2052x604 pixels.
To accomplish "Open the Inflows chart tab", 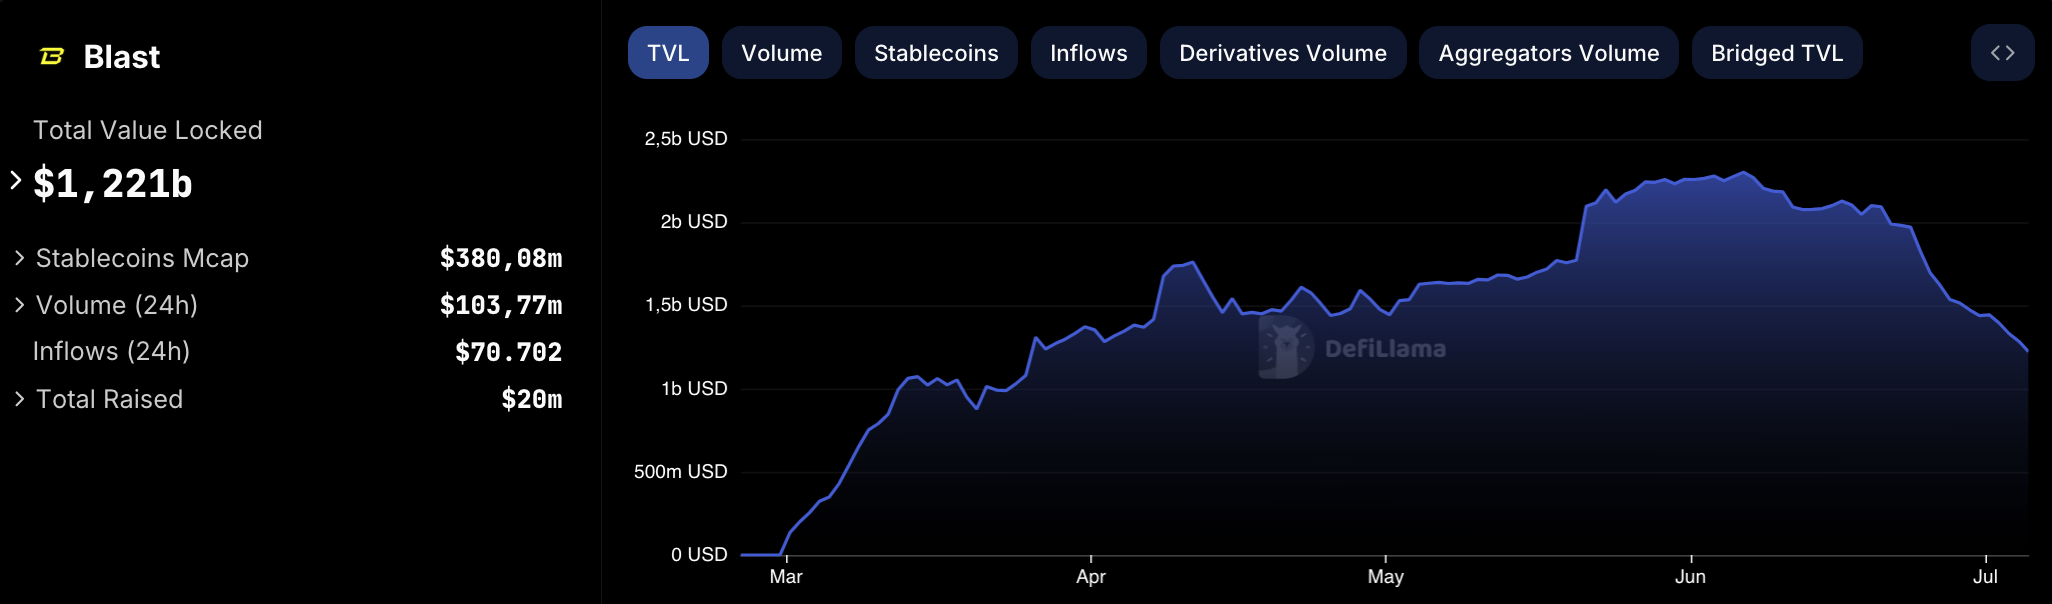I will [1089, 53].
